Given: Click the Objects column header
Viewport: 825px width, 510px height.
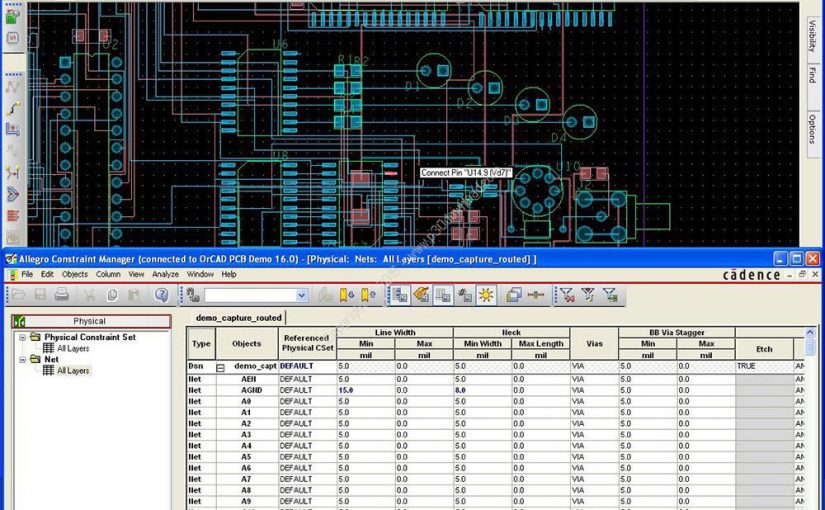Looking at the screenshot, I should pos(247,343).
